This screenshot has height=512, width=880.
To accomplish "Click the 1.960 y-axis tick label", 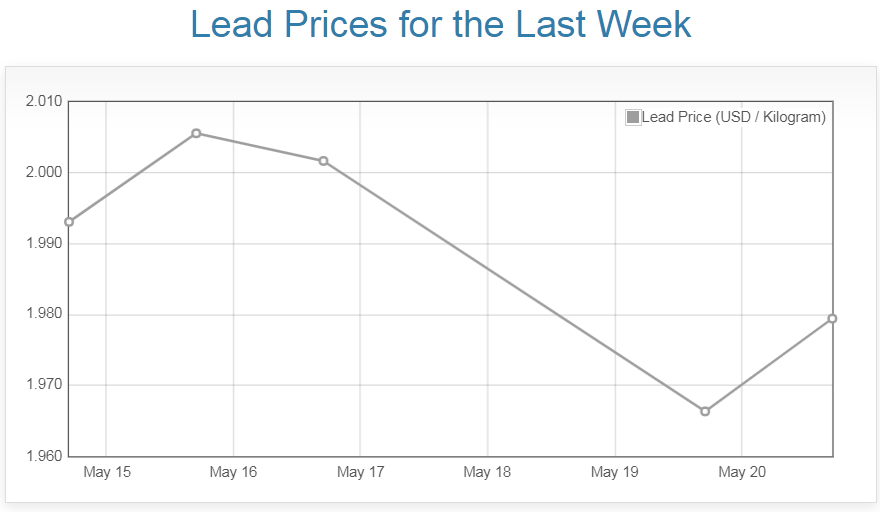I will [x=43, y=456].
